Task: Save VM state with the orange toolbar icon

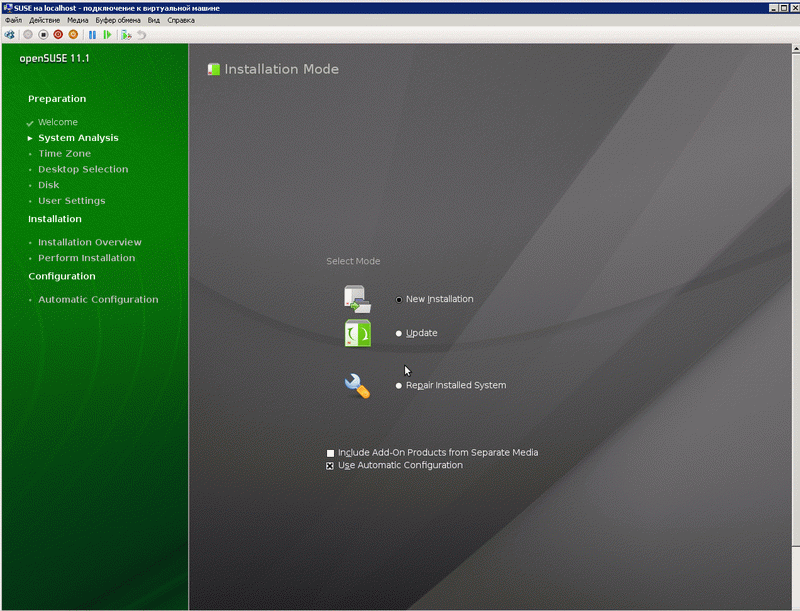Action: (73, 35)
